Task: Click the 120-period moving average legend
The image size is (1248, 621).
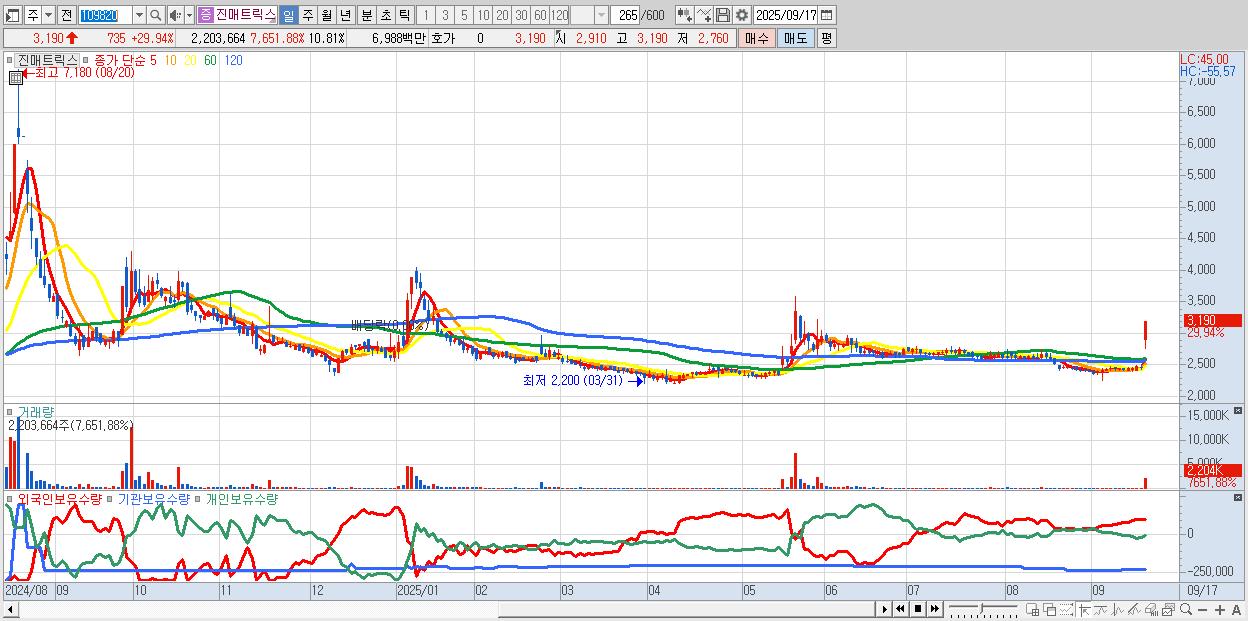Action: [x=233, y=60]
